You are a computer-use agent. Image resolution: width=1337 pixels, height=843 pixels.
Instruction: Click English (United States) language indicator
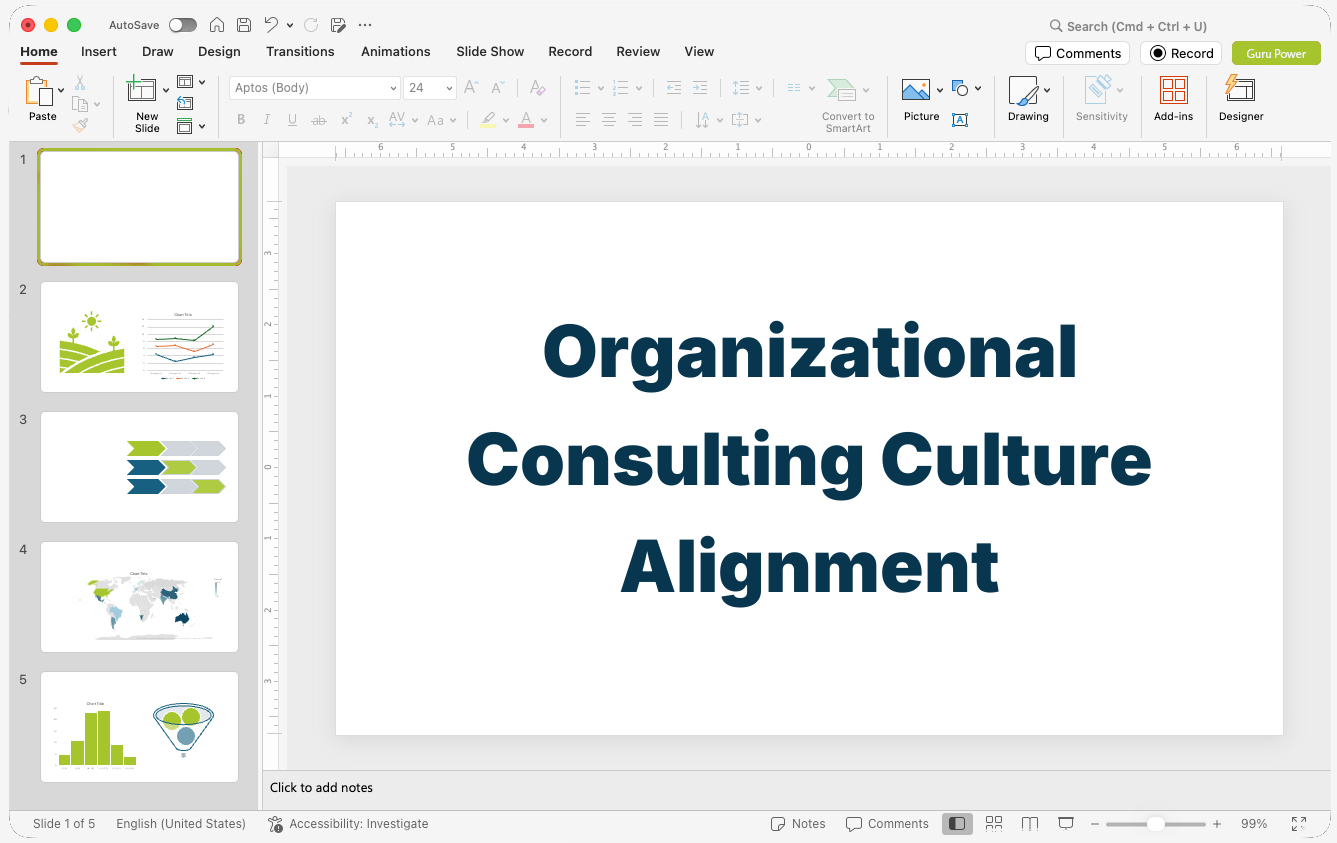[181, 823]
